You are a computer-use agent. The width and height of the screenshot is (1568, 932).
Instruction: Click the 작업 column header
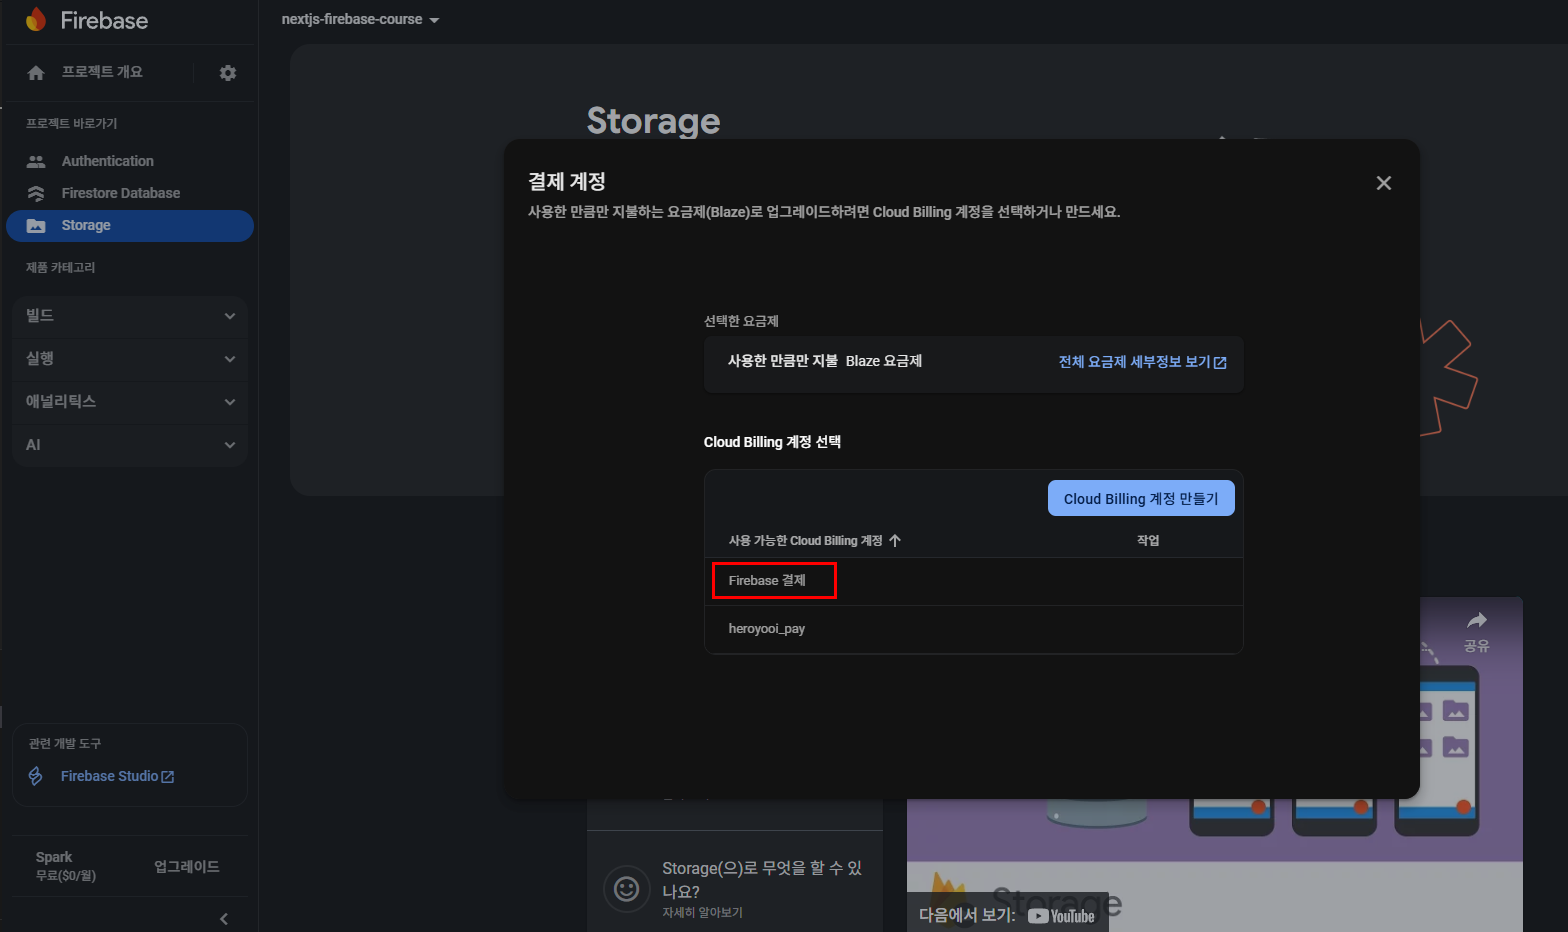click(x=1148, y=541)
